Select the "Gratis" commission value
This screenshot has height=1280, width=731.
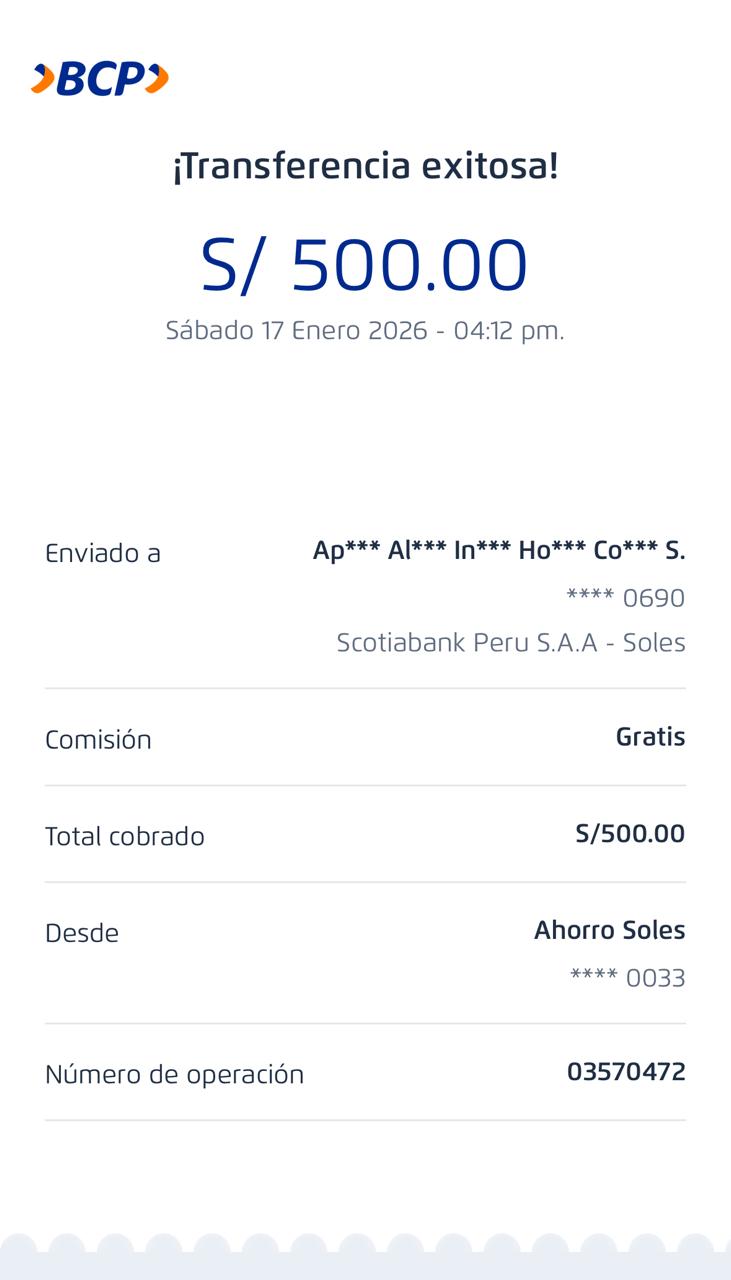(x=650, y=737)
